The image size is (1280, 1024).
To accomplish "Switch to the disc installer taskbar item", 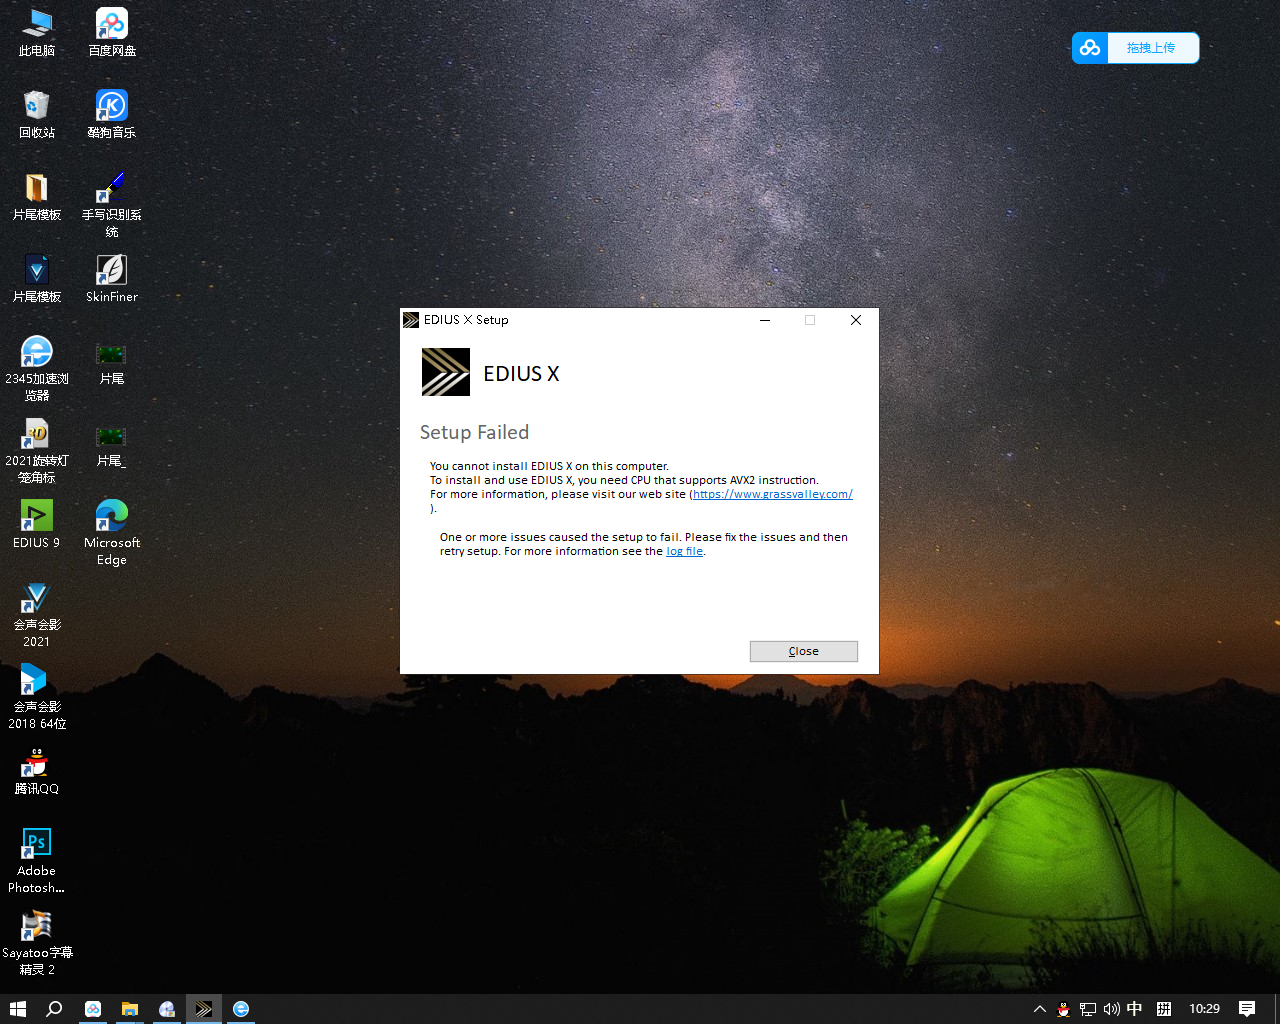I will point(167,1009).
